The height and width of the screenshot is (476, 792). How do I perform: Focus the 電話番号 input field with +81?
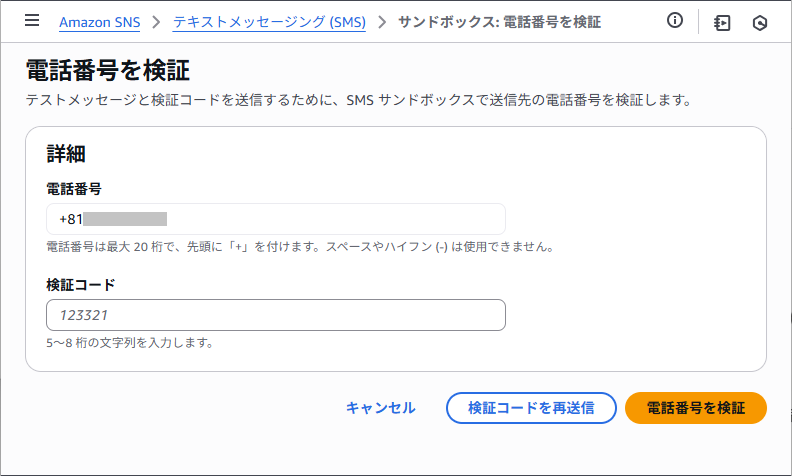coord(276,219)
